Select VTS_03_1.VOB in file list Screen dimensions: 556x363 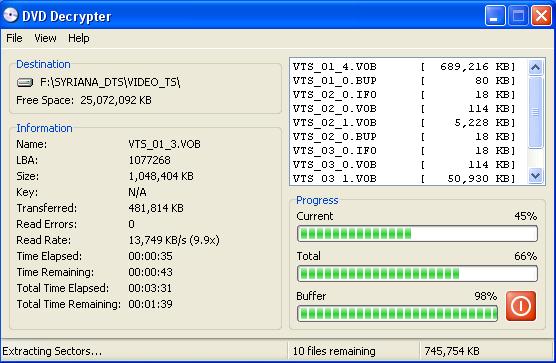pyautogui.click(x=404, y=179)
